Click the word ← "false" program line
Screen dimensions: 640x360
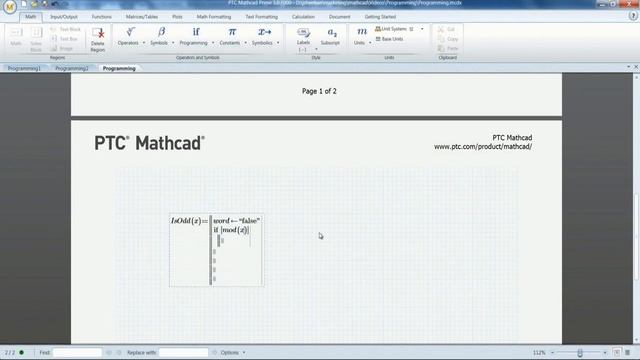click(x=236, y=220)
